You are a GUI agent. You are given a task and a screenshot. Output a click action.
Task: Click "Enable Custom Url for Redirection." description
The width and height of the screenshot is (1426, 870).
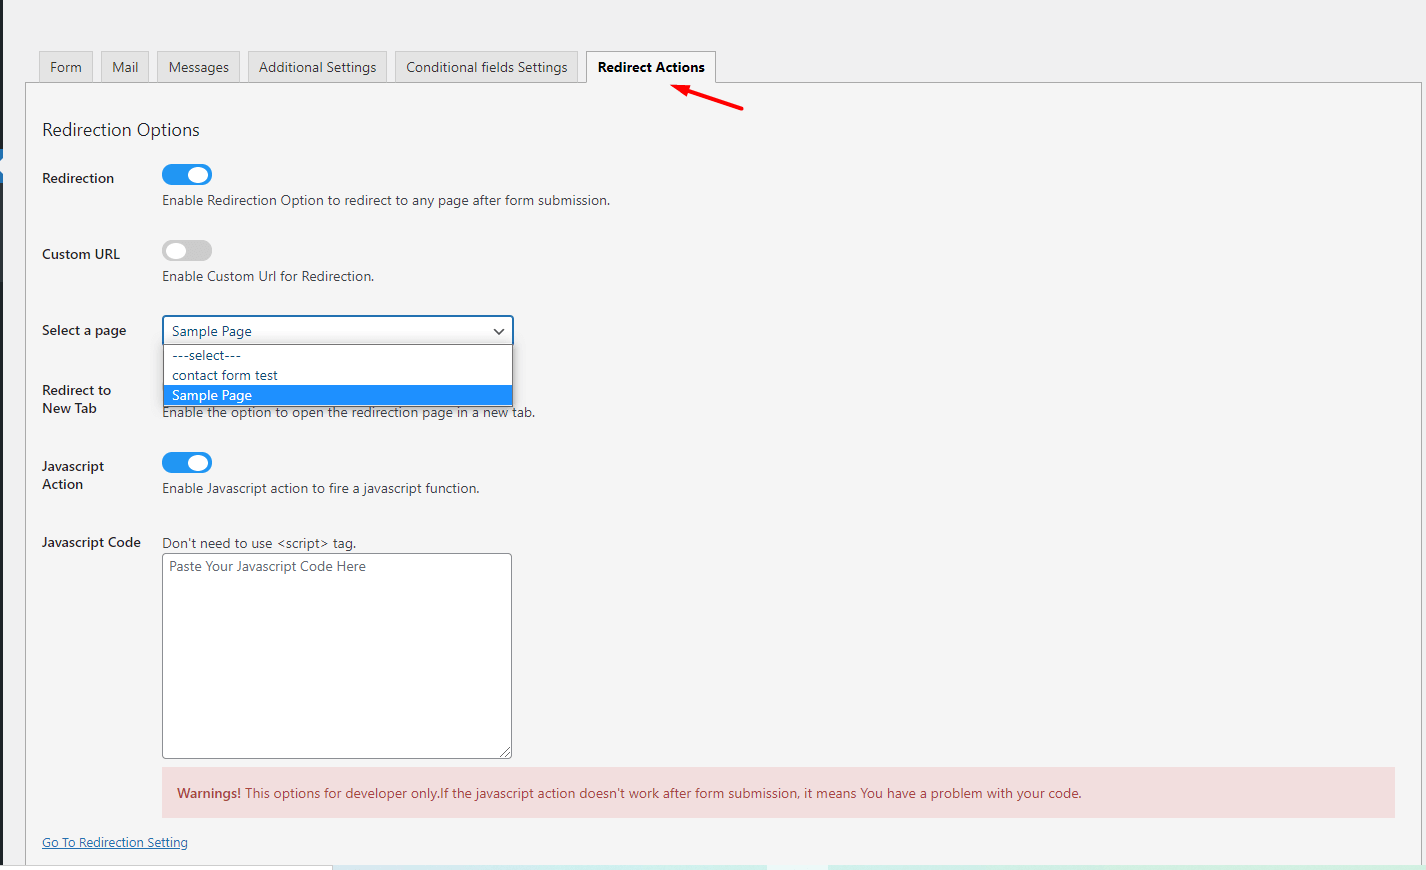point(268,276)
